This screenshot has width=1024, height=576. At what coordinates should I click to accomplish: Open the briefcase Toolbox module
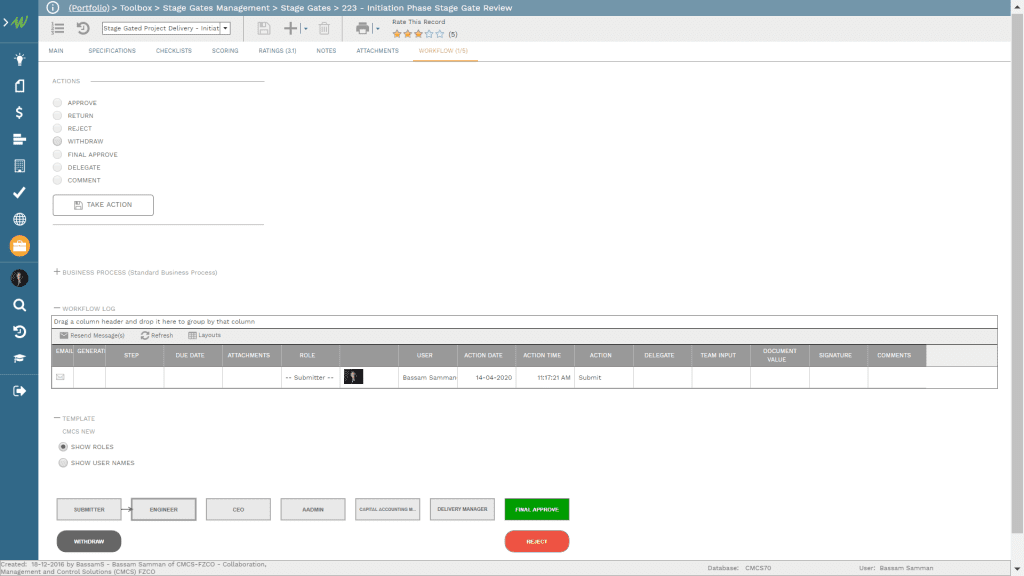pos(19,245)
